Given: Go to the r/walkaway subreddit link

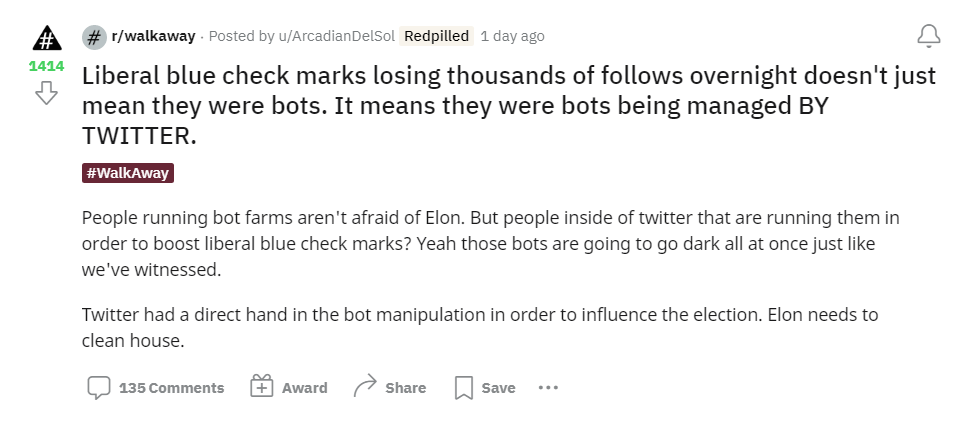Looking at the screenshot, I should 153,37.
